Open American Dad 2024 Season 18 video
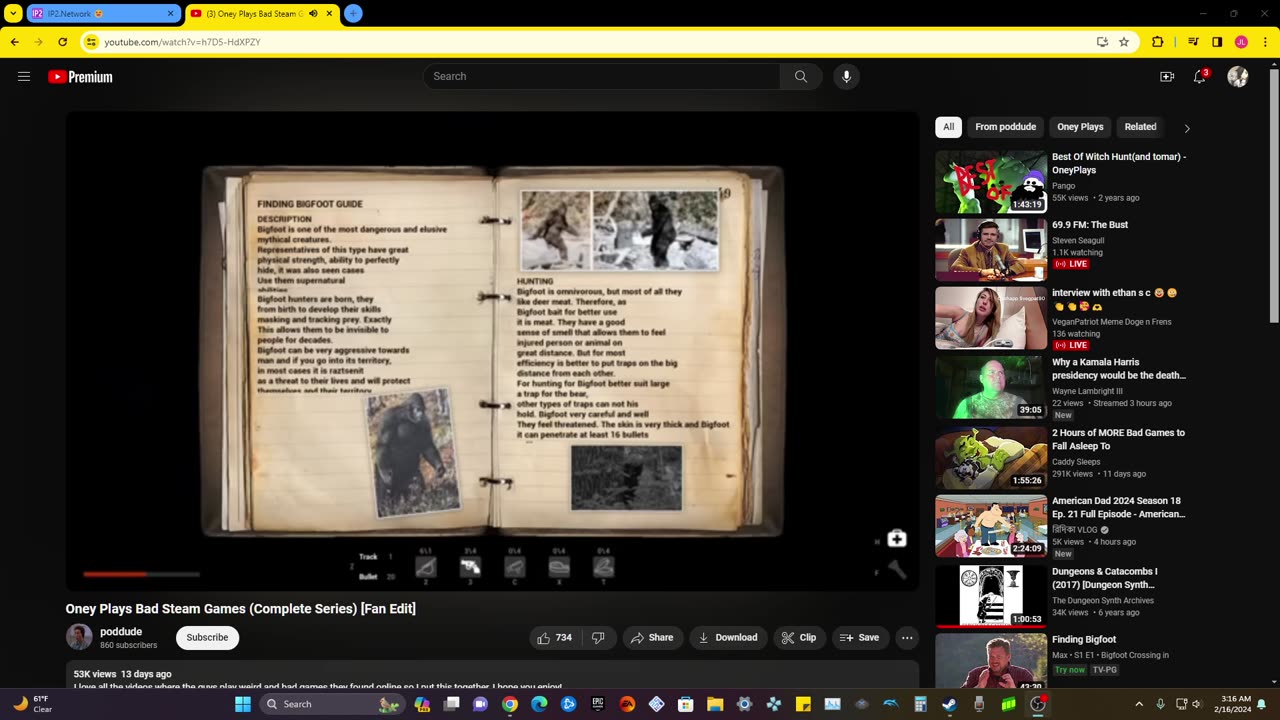Viewport: 1280px width, 720px height. (1118, 507)
